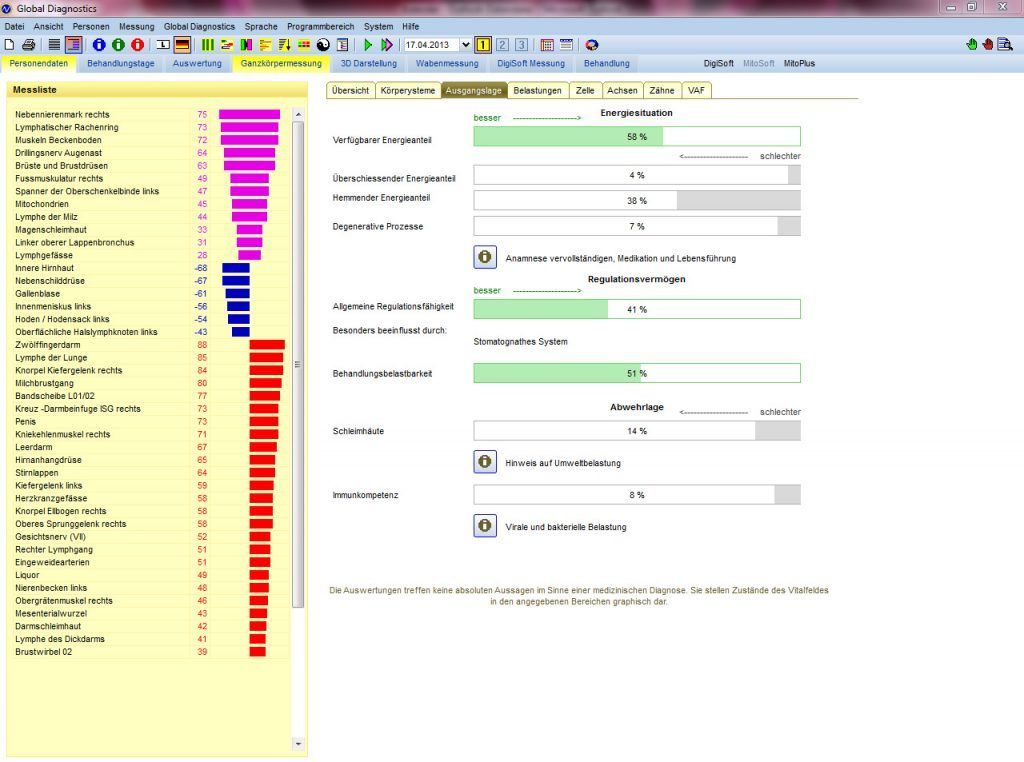Click info button beside Hinweis auf Umweltbelastung
The image size is (1024, 762).
click(485, 462)
